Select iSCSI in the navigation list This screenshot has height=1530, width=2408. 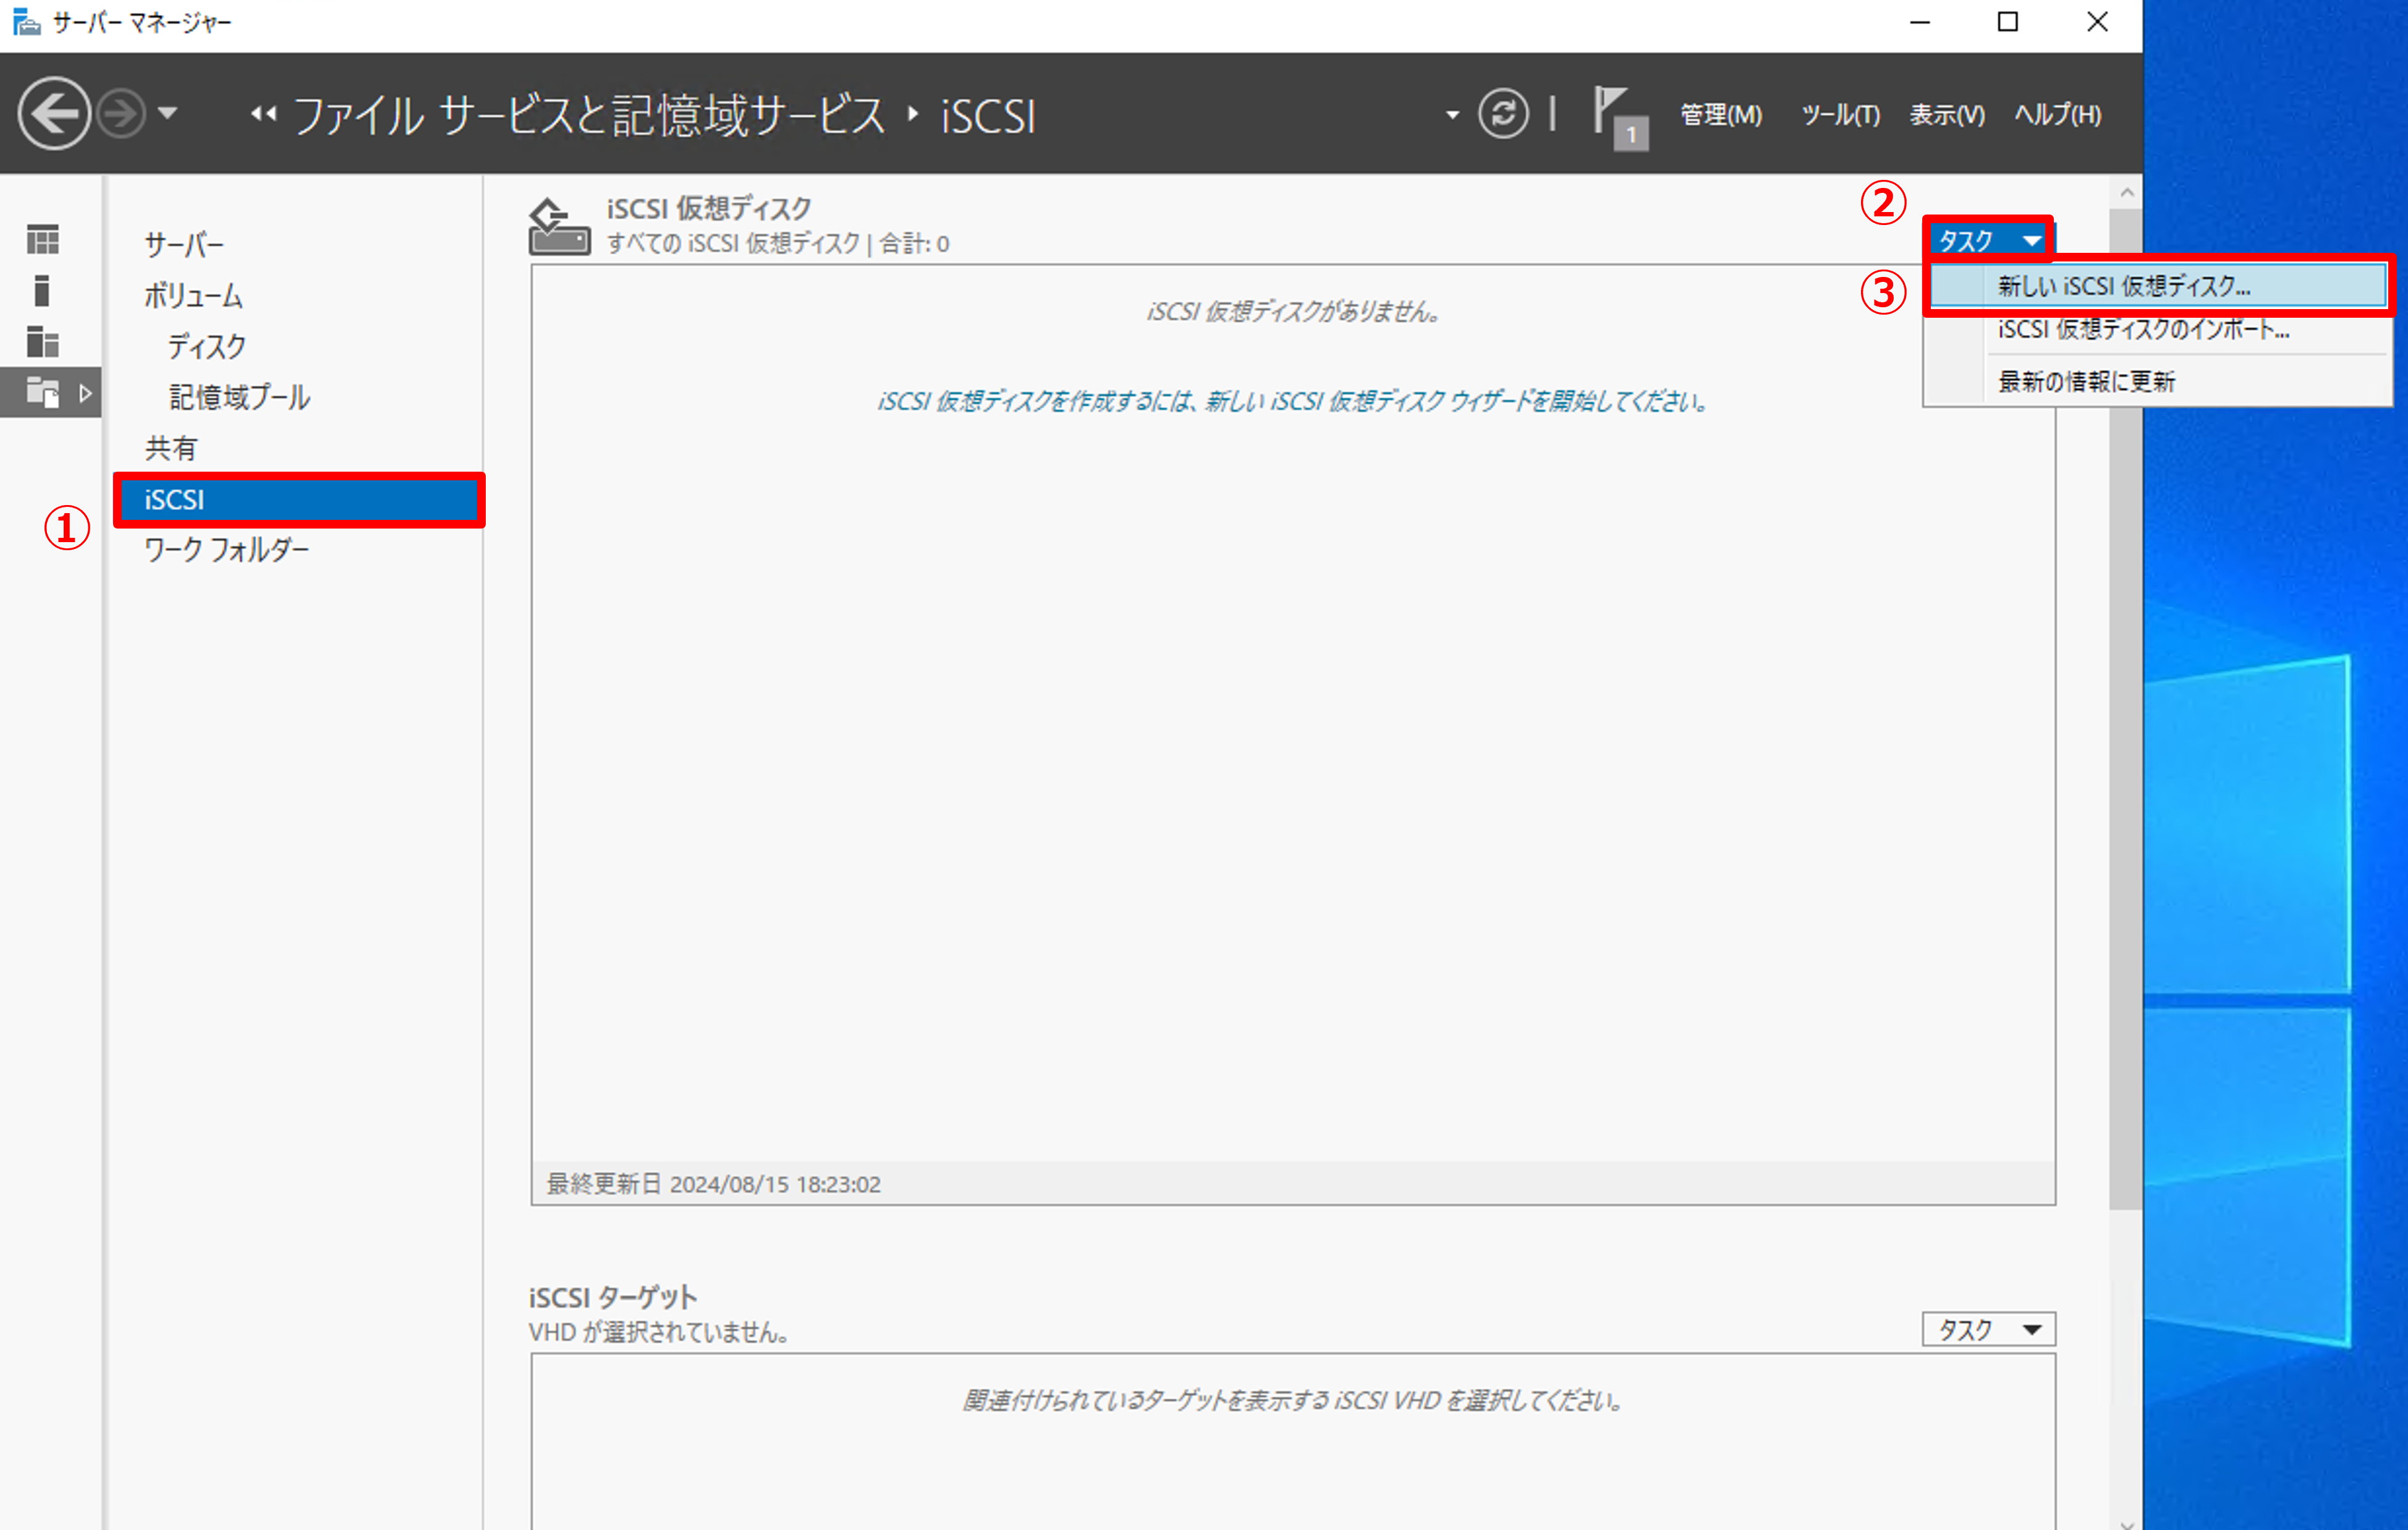click(299, 499)
